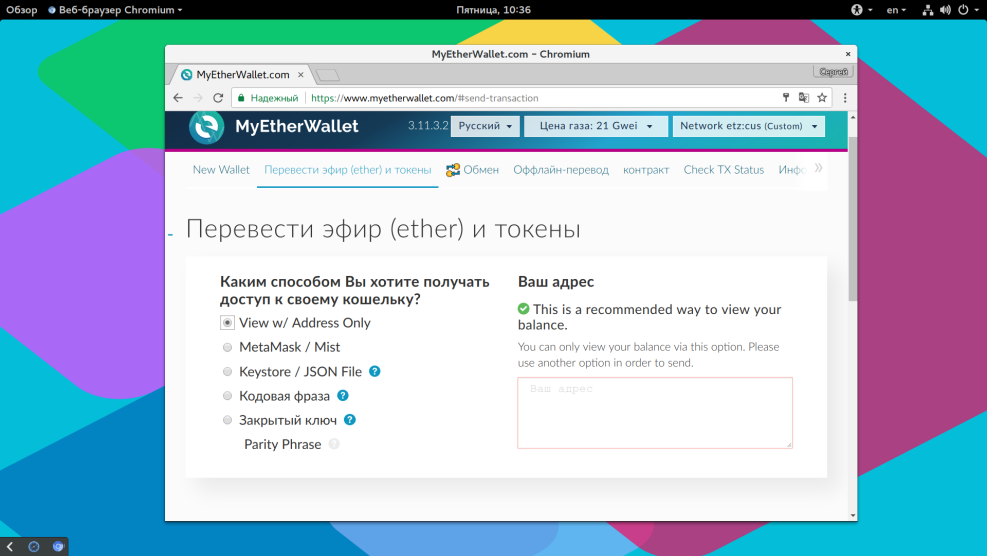Show help for Keystore / JSON File
Screen dimensions: 987x556
375,372
